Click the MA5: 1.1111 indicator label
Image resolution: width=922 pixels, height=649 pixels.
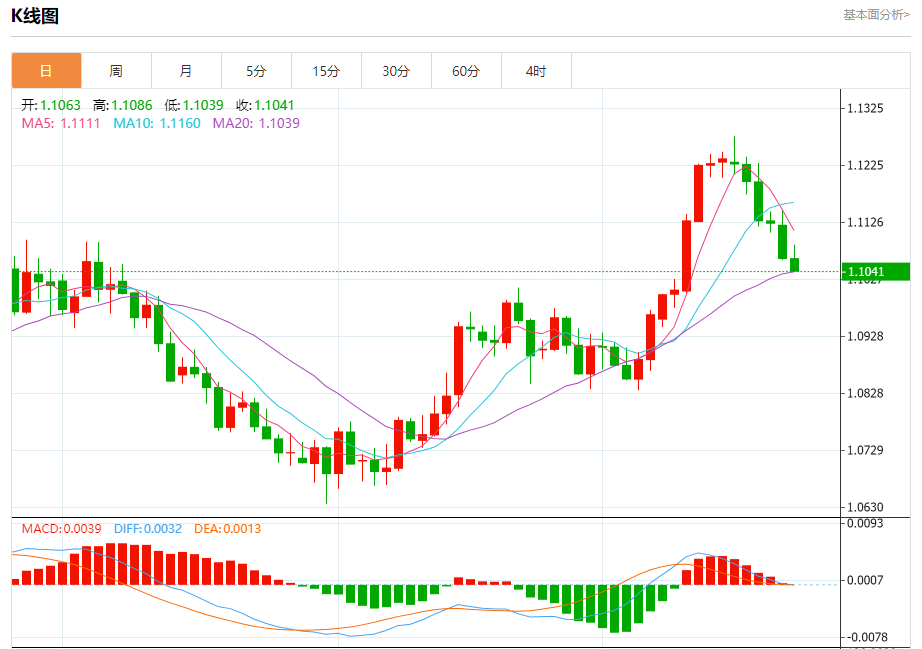[x=61, y=123]
